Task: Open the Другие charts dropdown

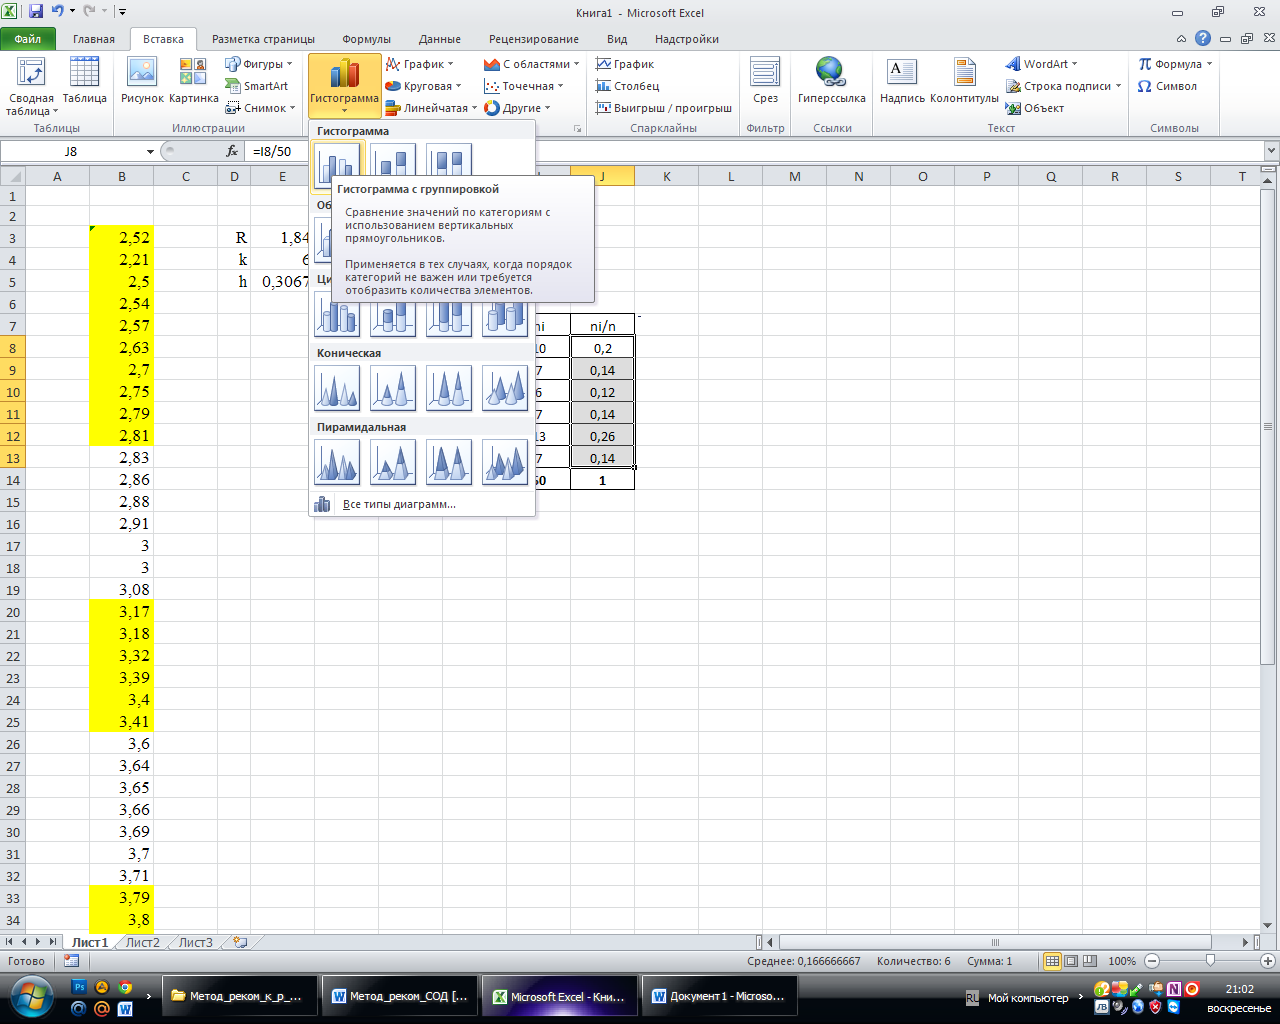Action: point(517,108)
